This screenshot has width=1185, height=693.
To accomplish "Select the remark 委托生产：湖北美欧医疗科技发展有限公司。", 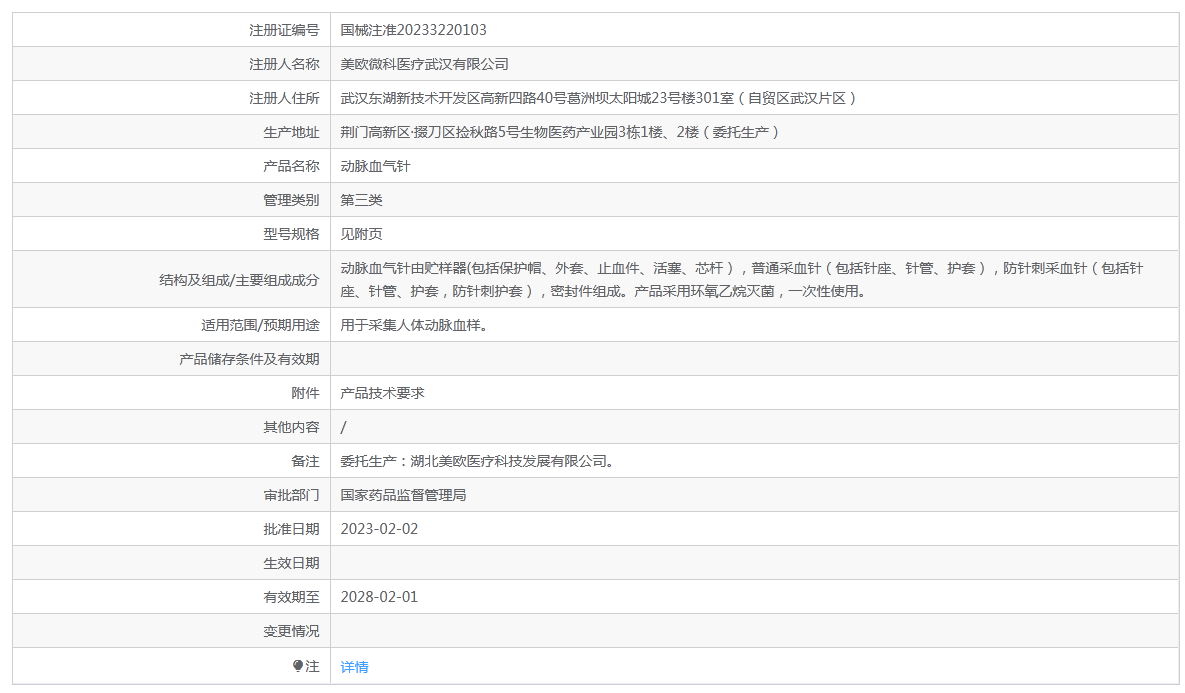I will pyautogui.click(x=479, y=462).
